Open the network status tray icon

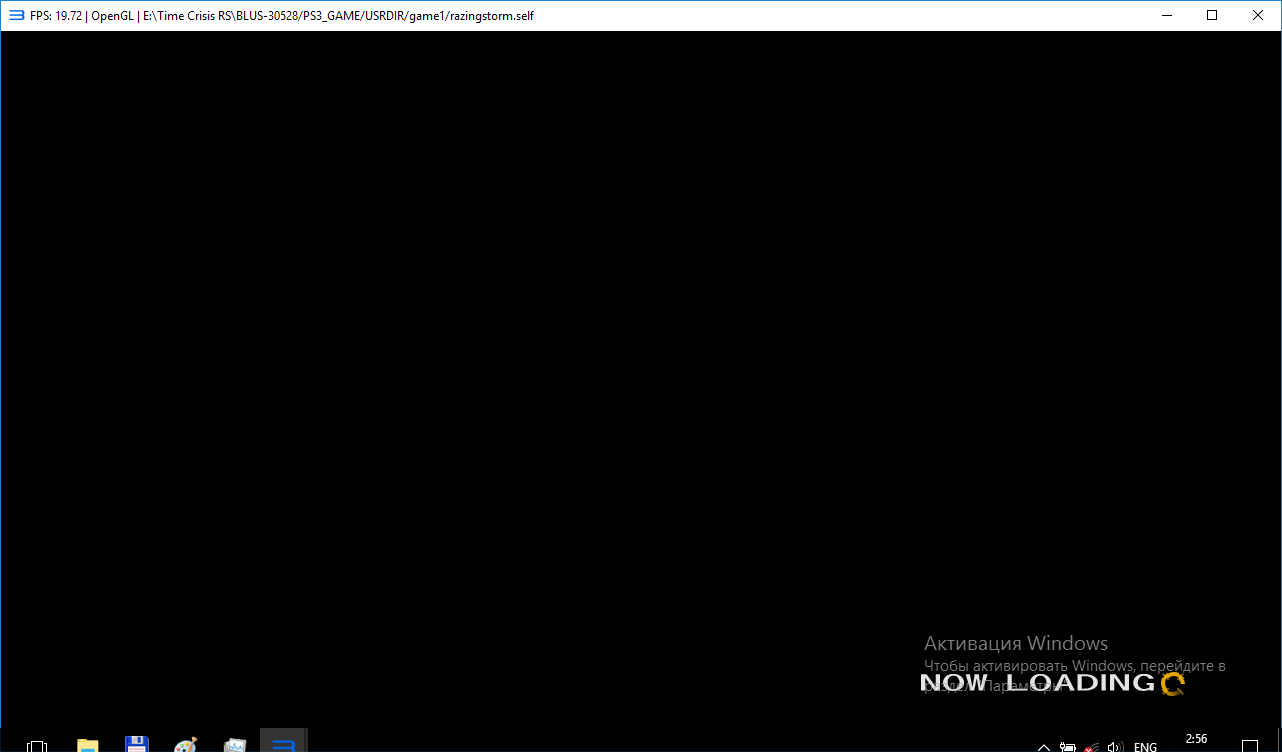point(1092,747)
